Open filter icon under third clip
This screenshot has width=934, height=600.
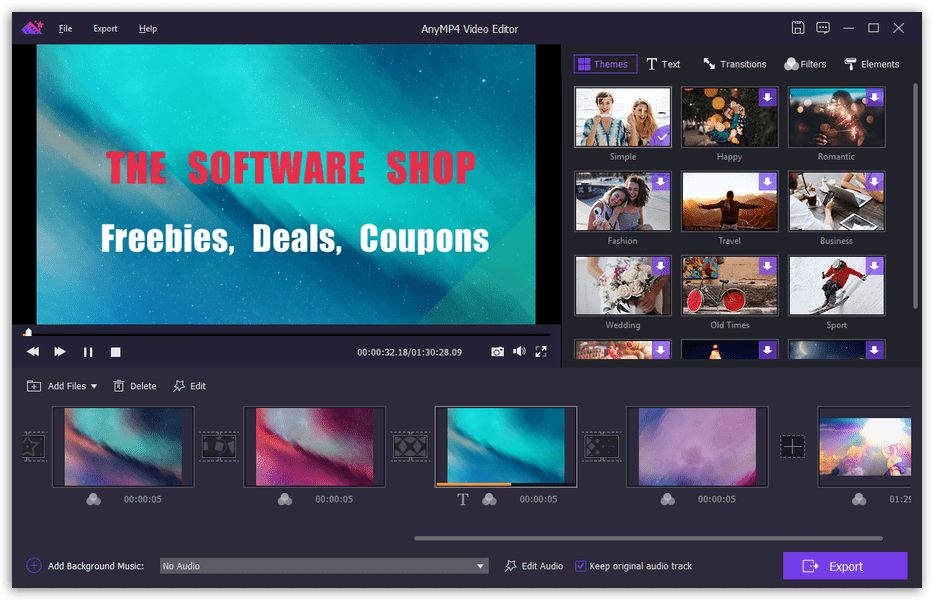[490, 499]
